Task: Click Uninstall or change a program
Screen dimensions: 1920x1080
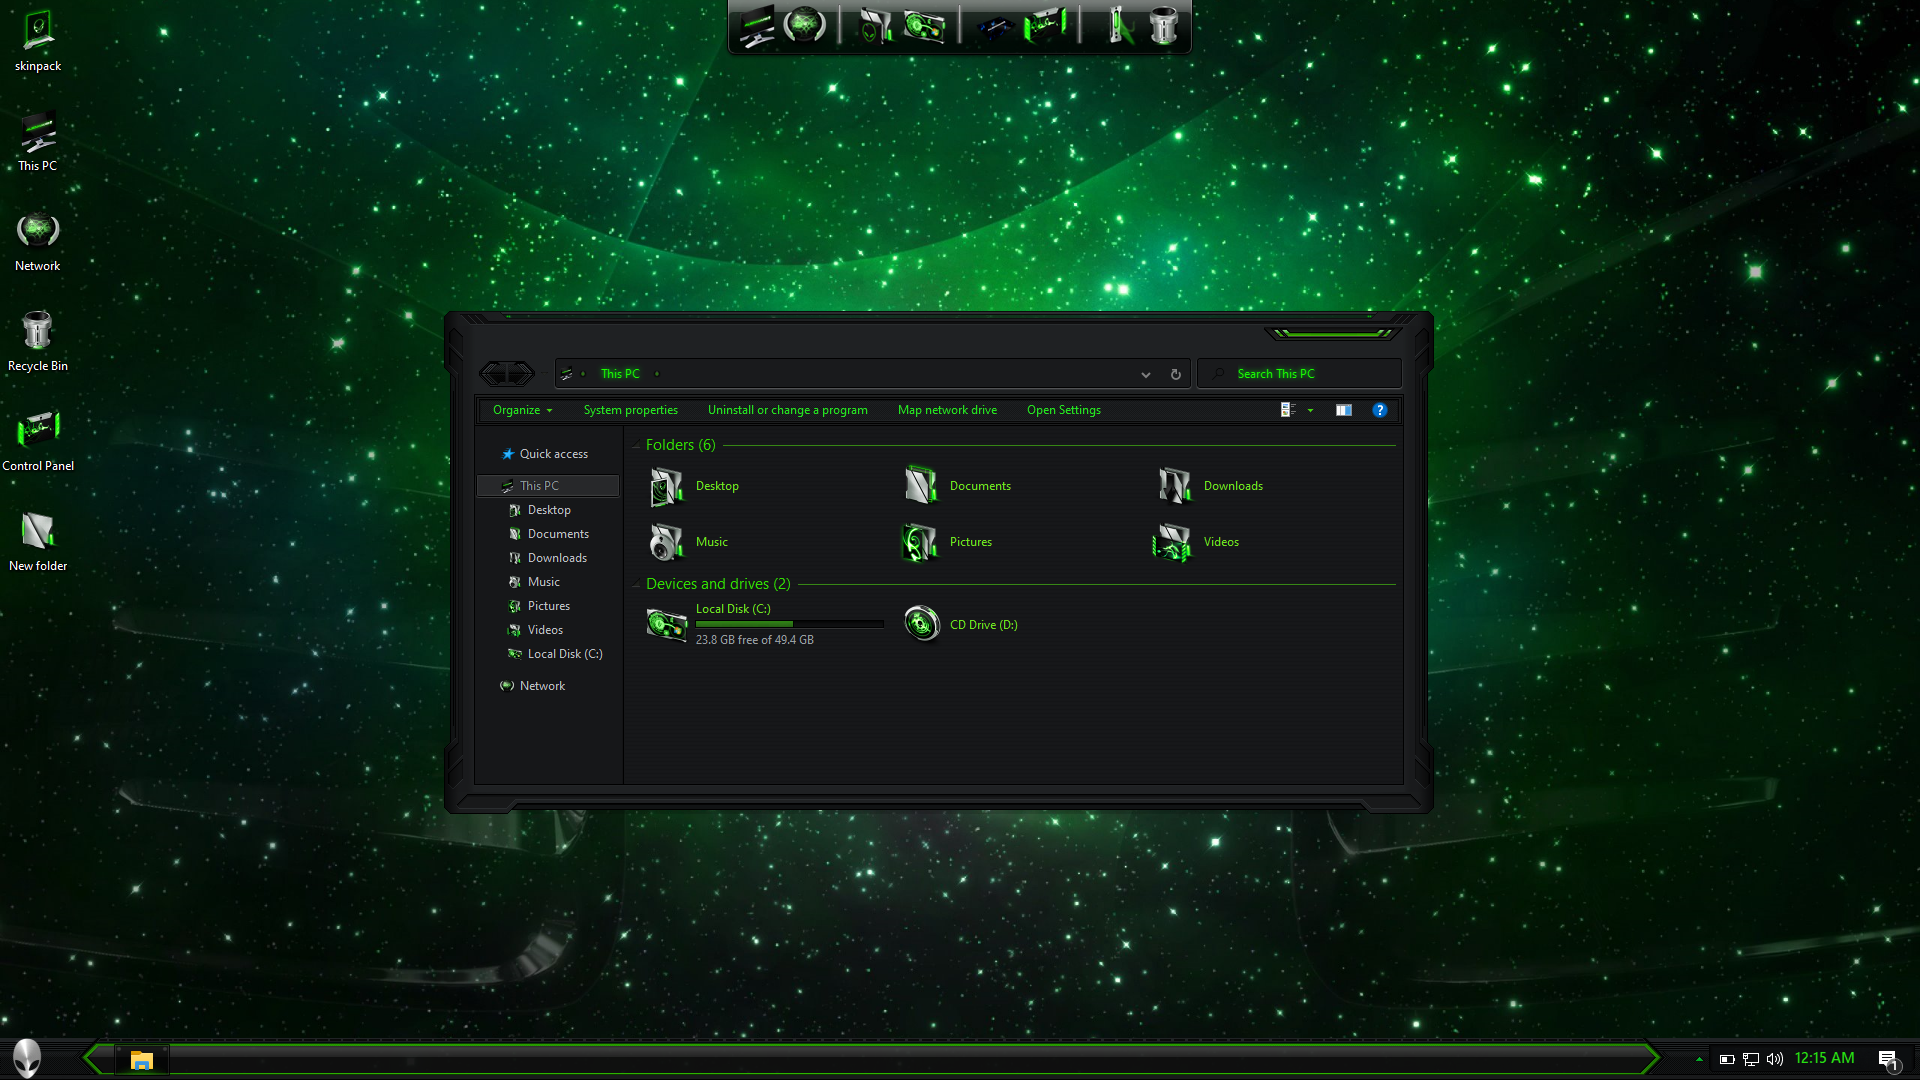Action: pos(787,410)
